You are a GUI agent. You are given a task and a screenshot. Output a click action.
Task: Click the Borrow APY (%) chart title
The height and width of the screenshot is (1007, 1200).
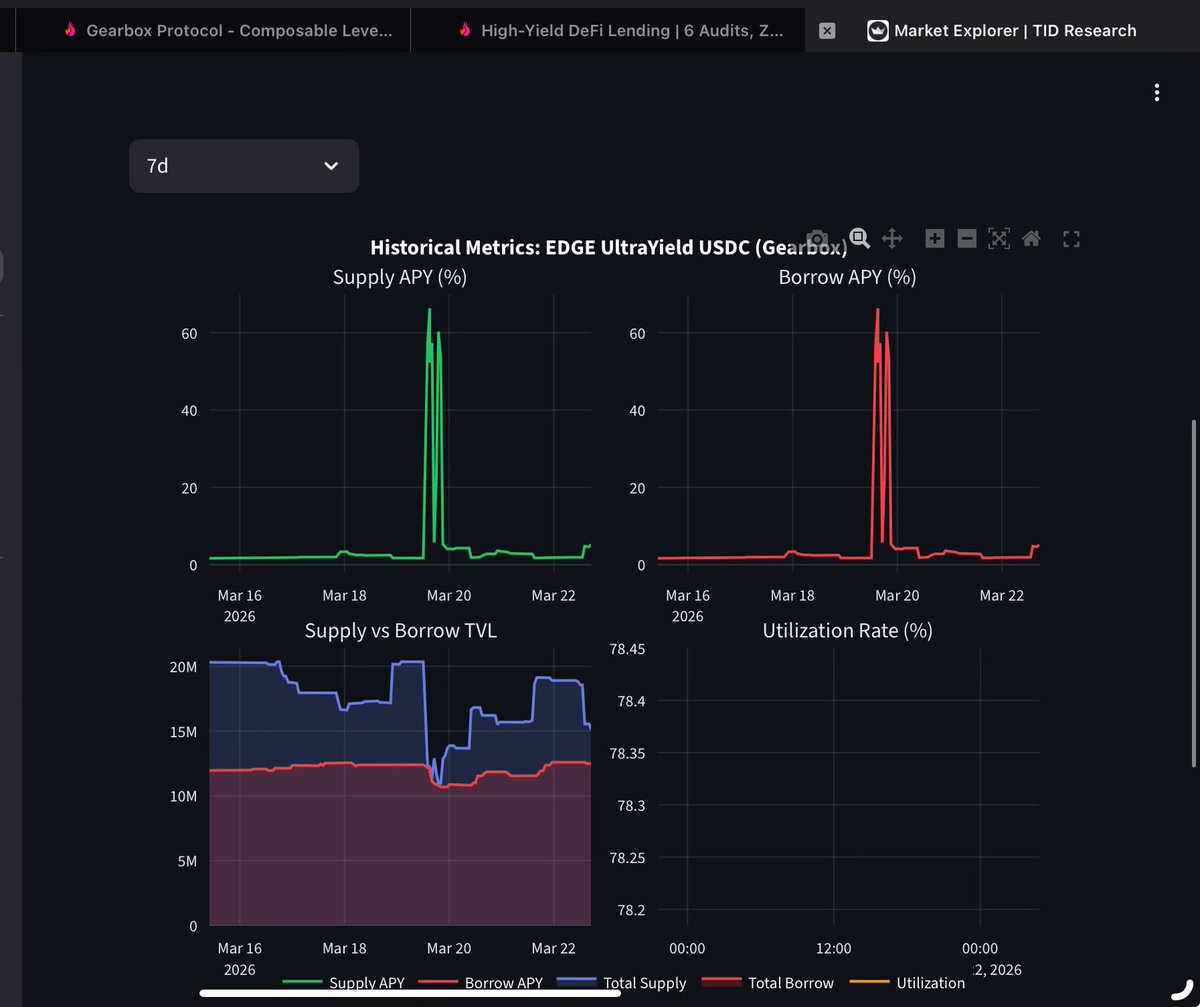tap(847, 277)
